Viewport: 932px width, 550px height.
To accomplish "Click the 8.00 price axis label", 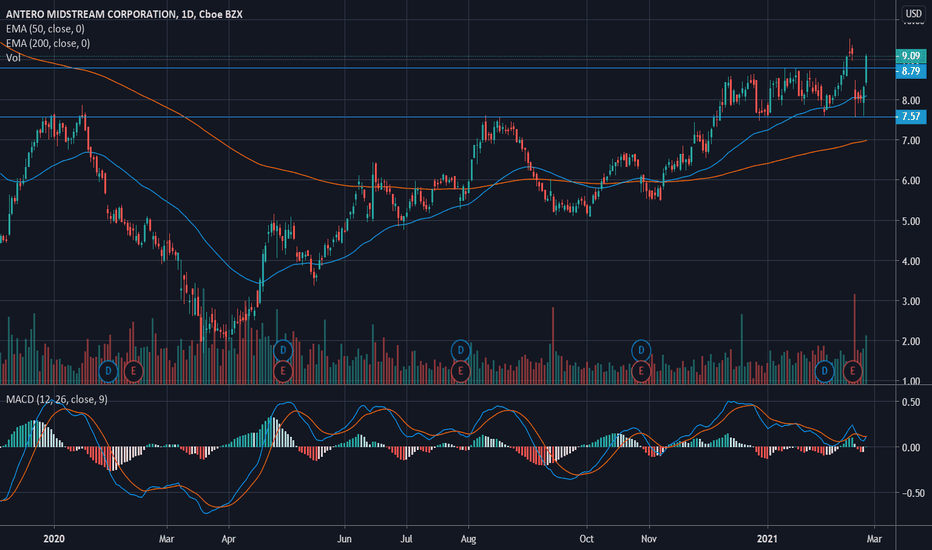I will (911, 100).
